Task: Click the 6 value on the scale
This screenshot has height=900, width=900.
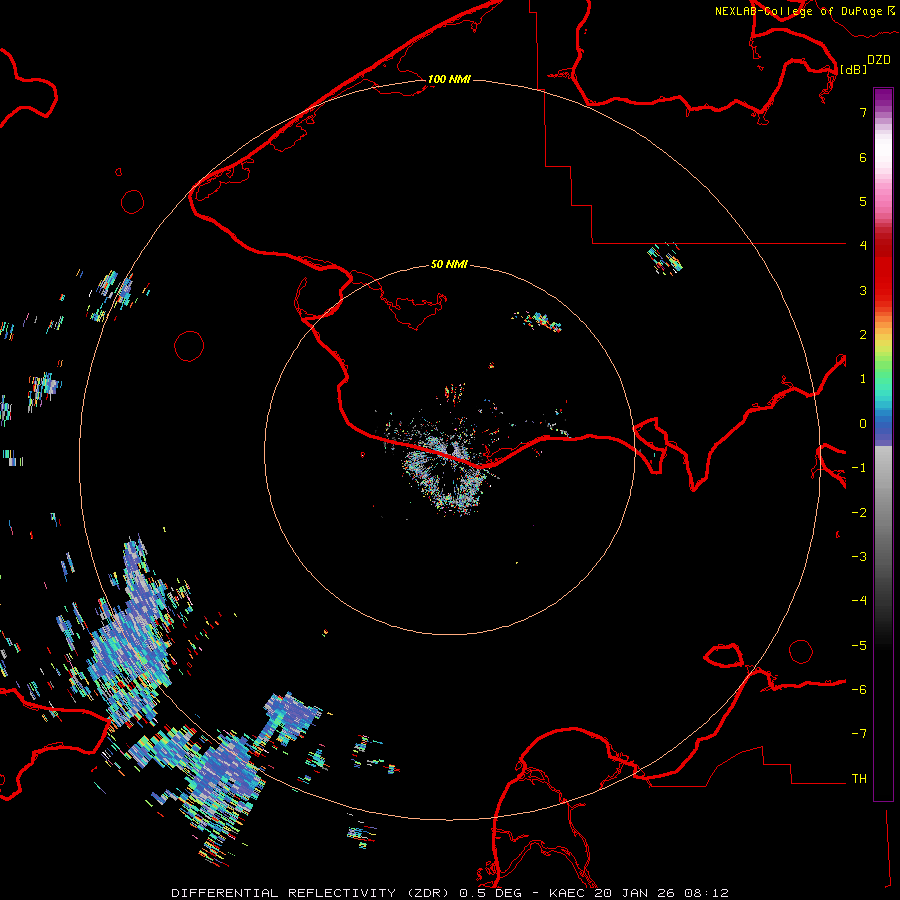Action: pos(863,157)
